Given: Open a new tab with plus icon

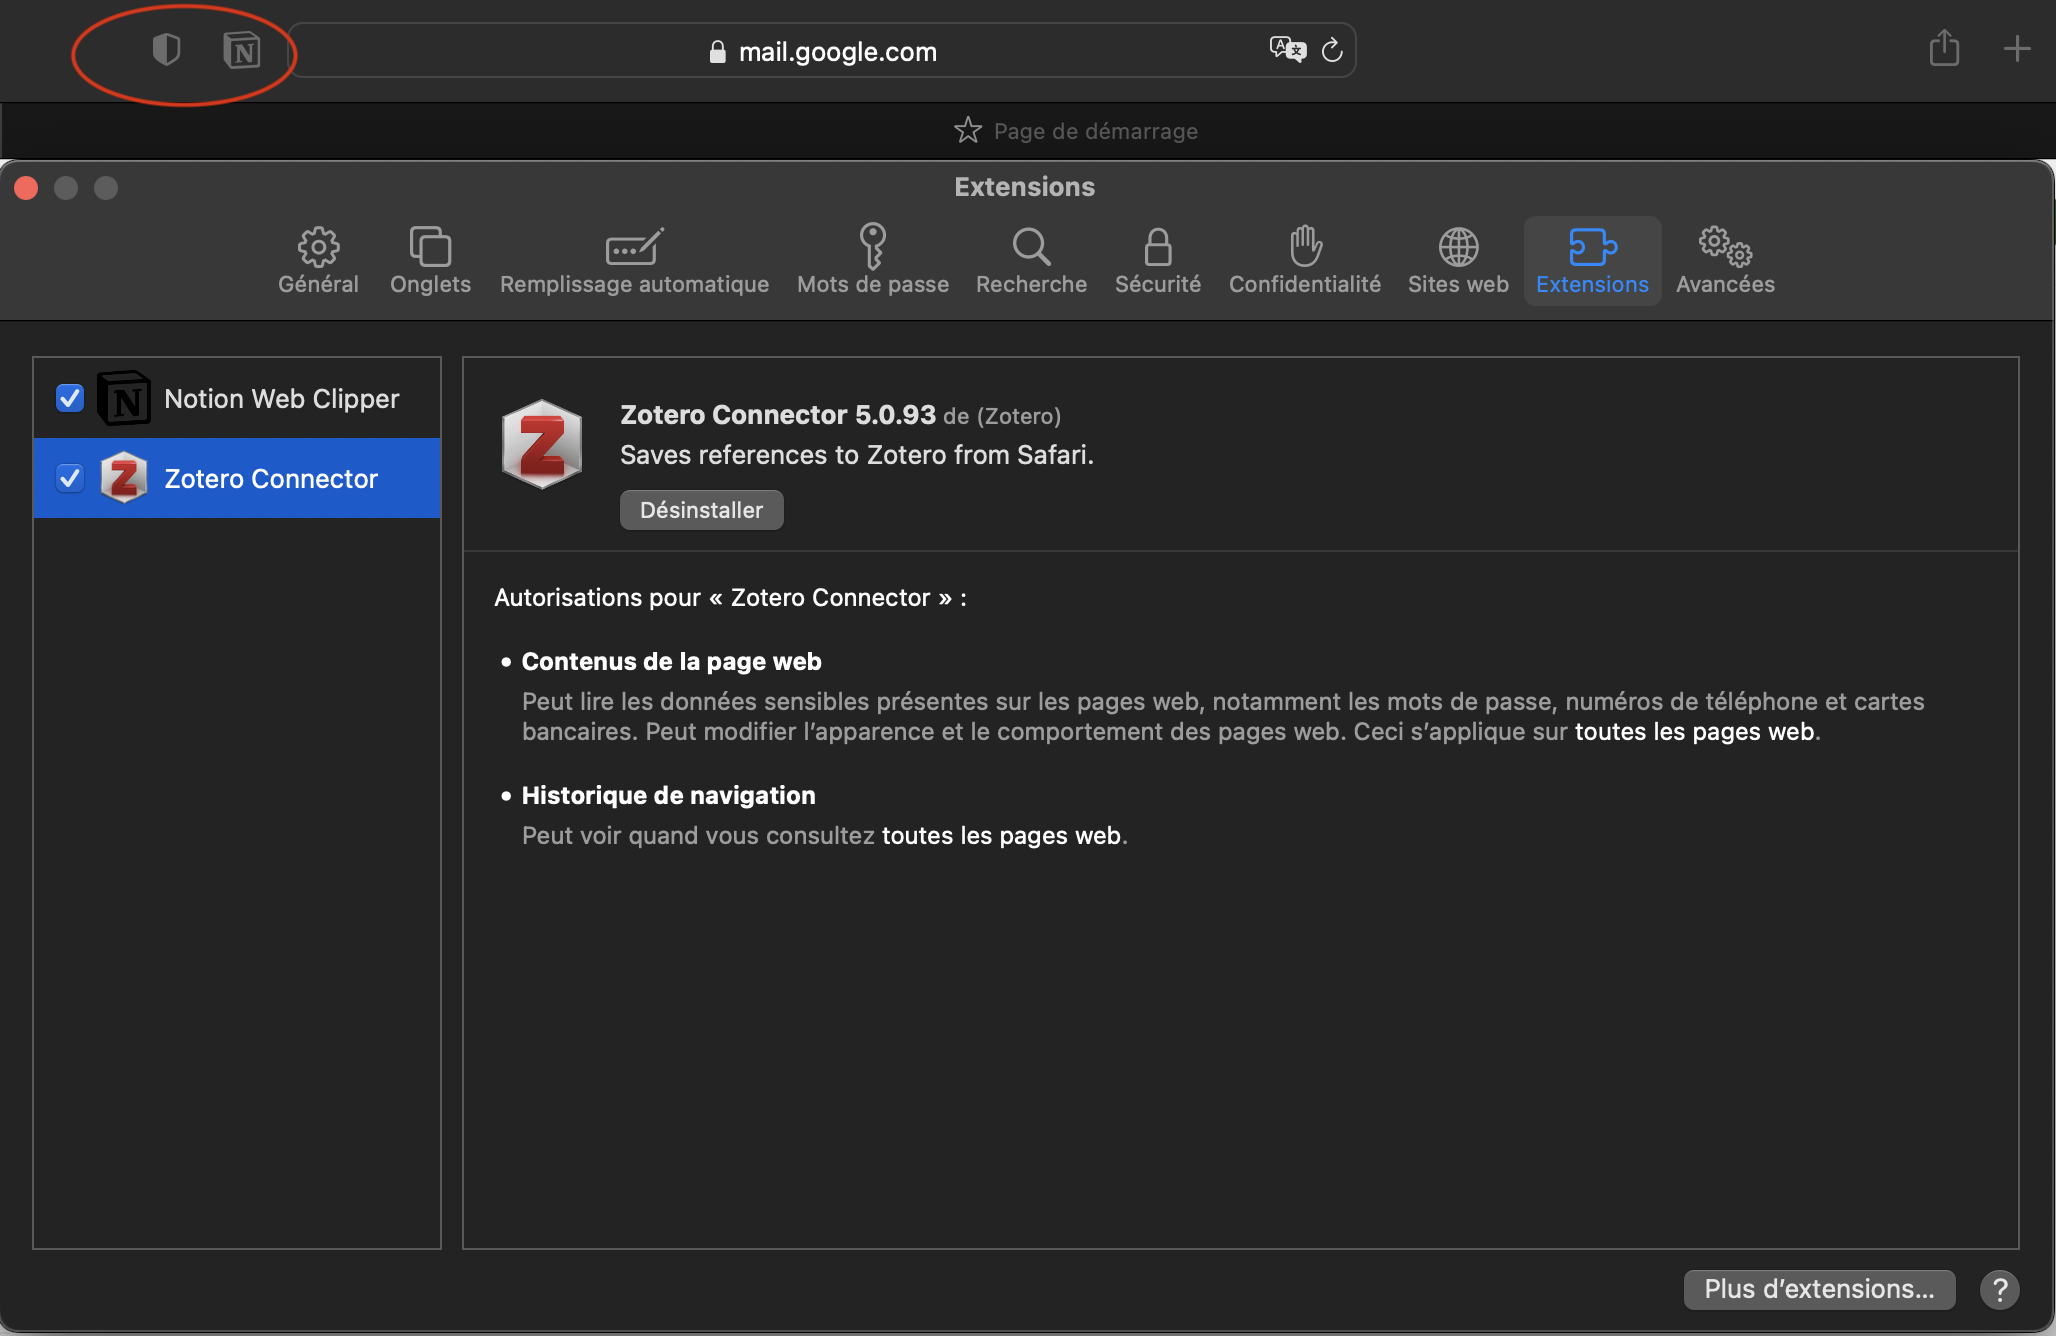Looking at the screenshot, I should pos(2016,49).
